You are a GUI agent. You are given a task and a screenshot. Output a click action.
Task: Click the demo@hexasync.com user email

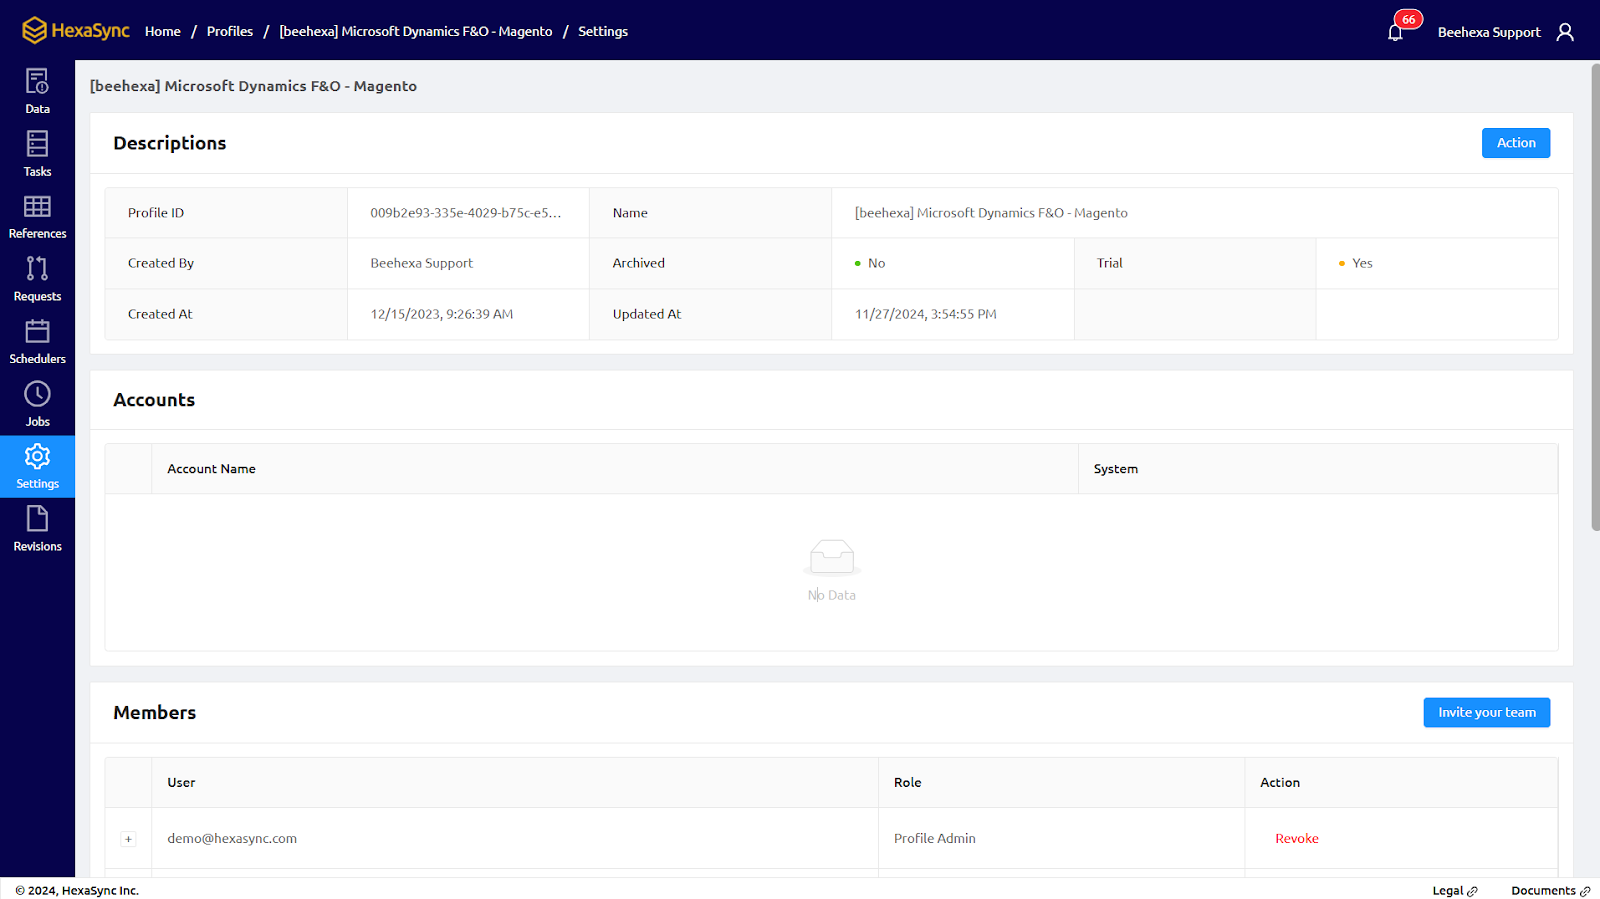pos(232,839)
